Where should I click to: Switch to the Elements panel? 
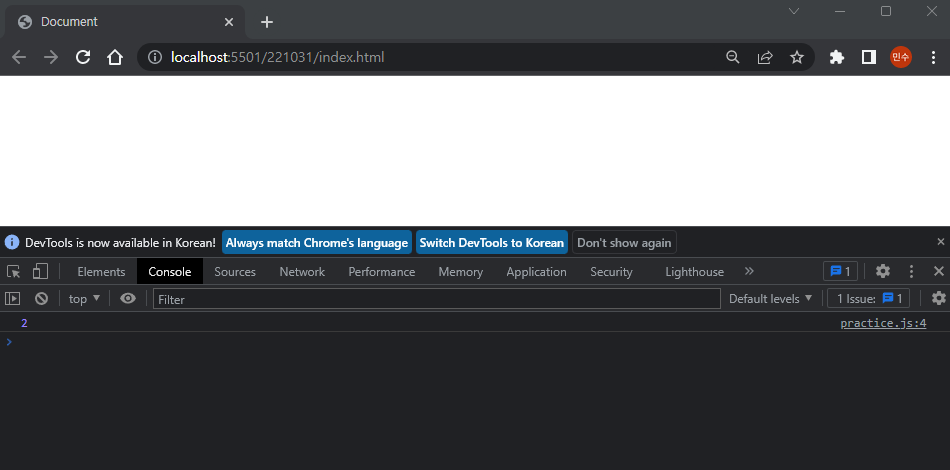[101, 272]
